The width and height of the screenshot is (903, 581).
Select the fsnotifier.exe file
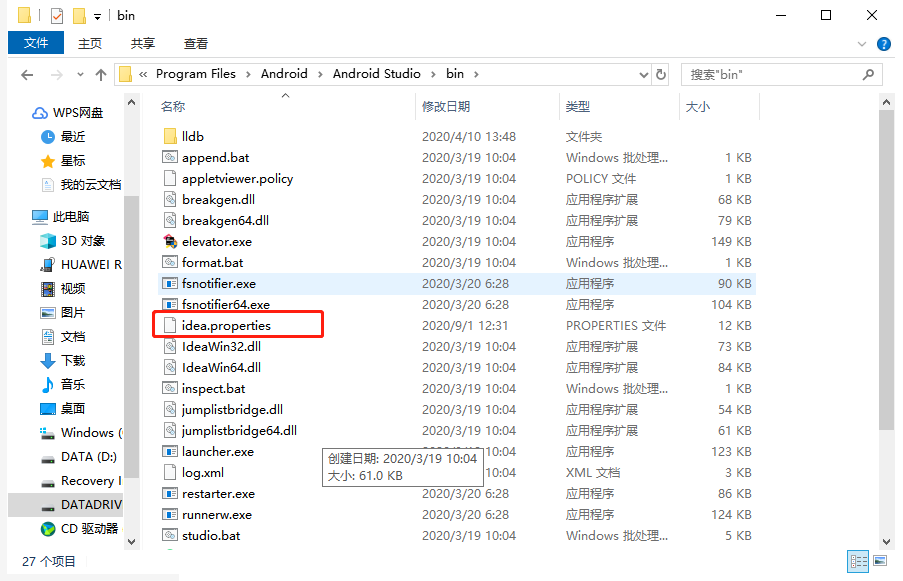pyautogui.click(x=218, y=283)
